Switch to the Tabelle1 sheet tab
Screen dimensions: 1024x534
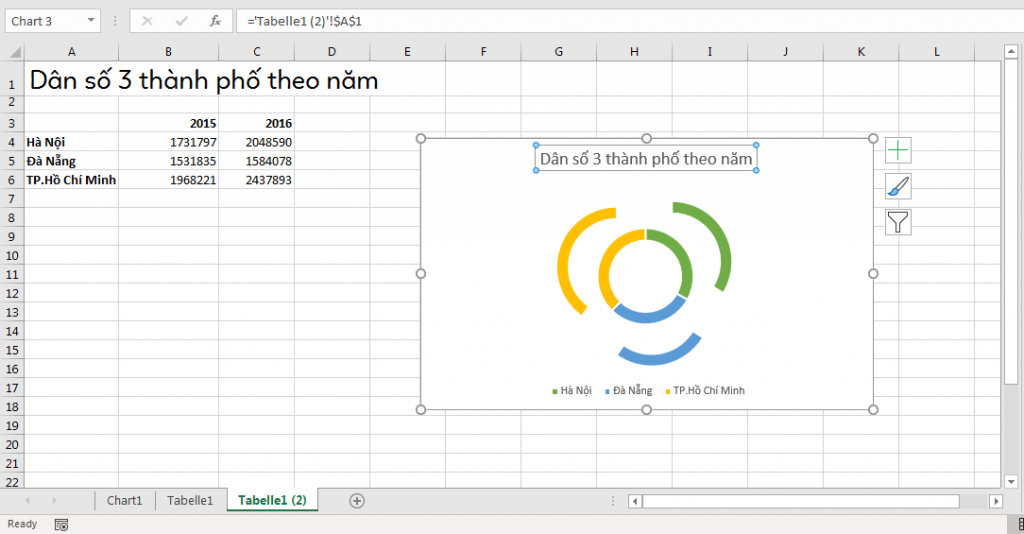(x=190, y=500)
